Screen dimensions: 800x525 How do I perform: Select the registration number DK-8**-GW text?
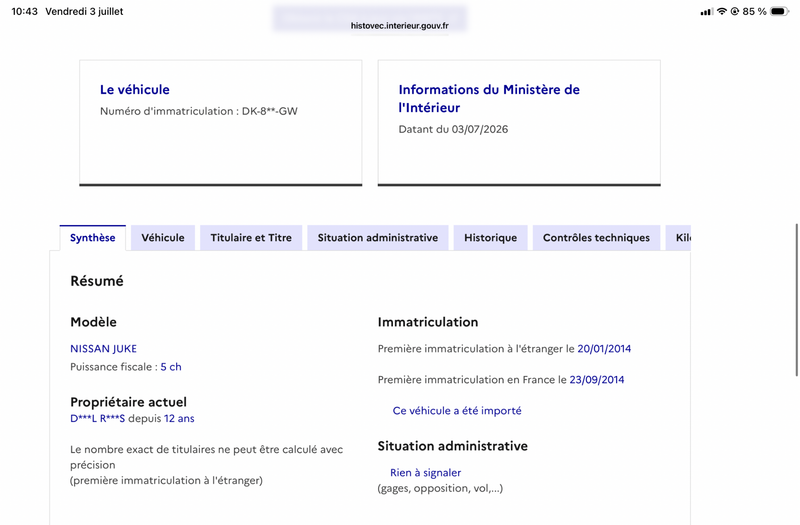(x=269, y=111)
